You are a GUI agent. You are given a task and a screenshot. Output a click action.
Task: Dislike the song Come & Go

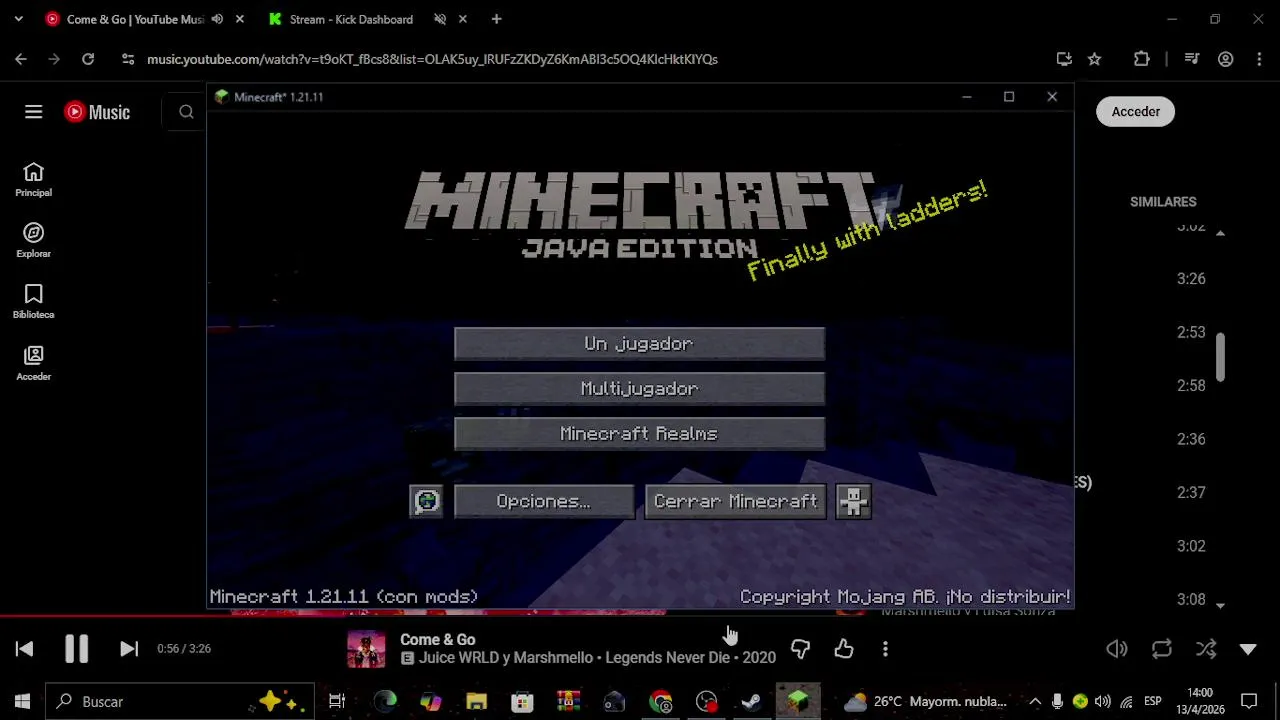tap(800, 649)
